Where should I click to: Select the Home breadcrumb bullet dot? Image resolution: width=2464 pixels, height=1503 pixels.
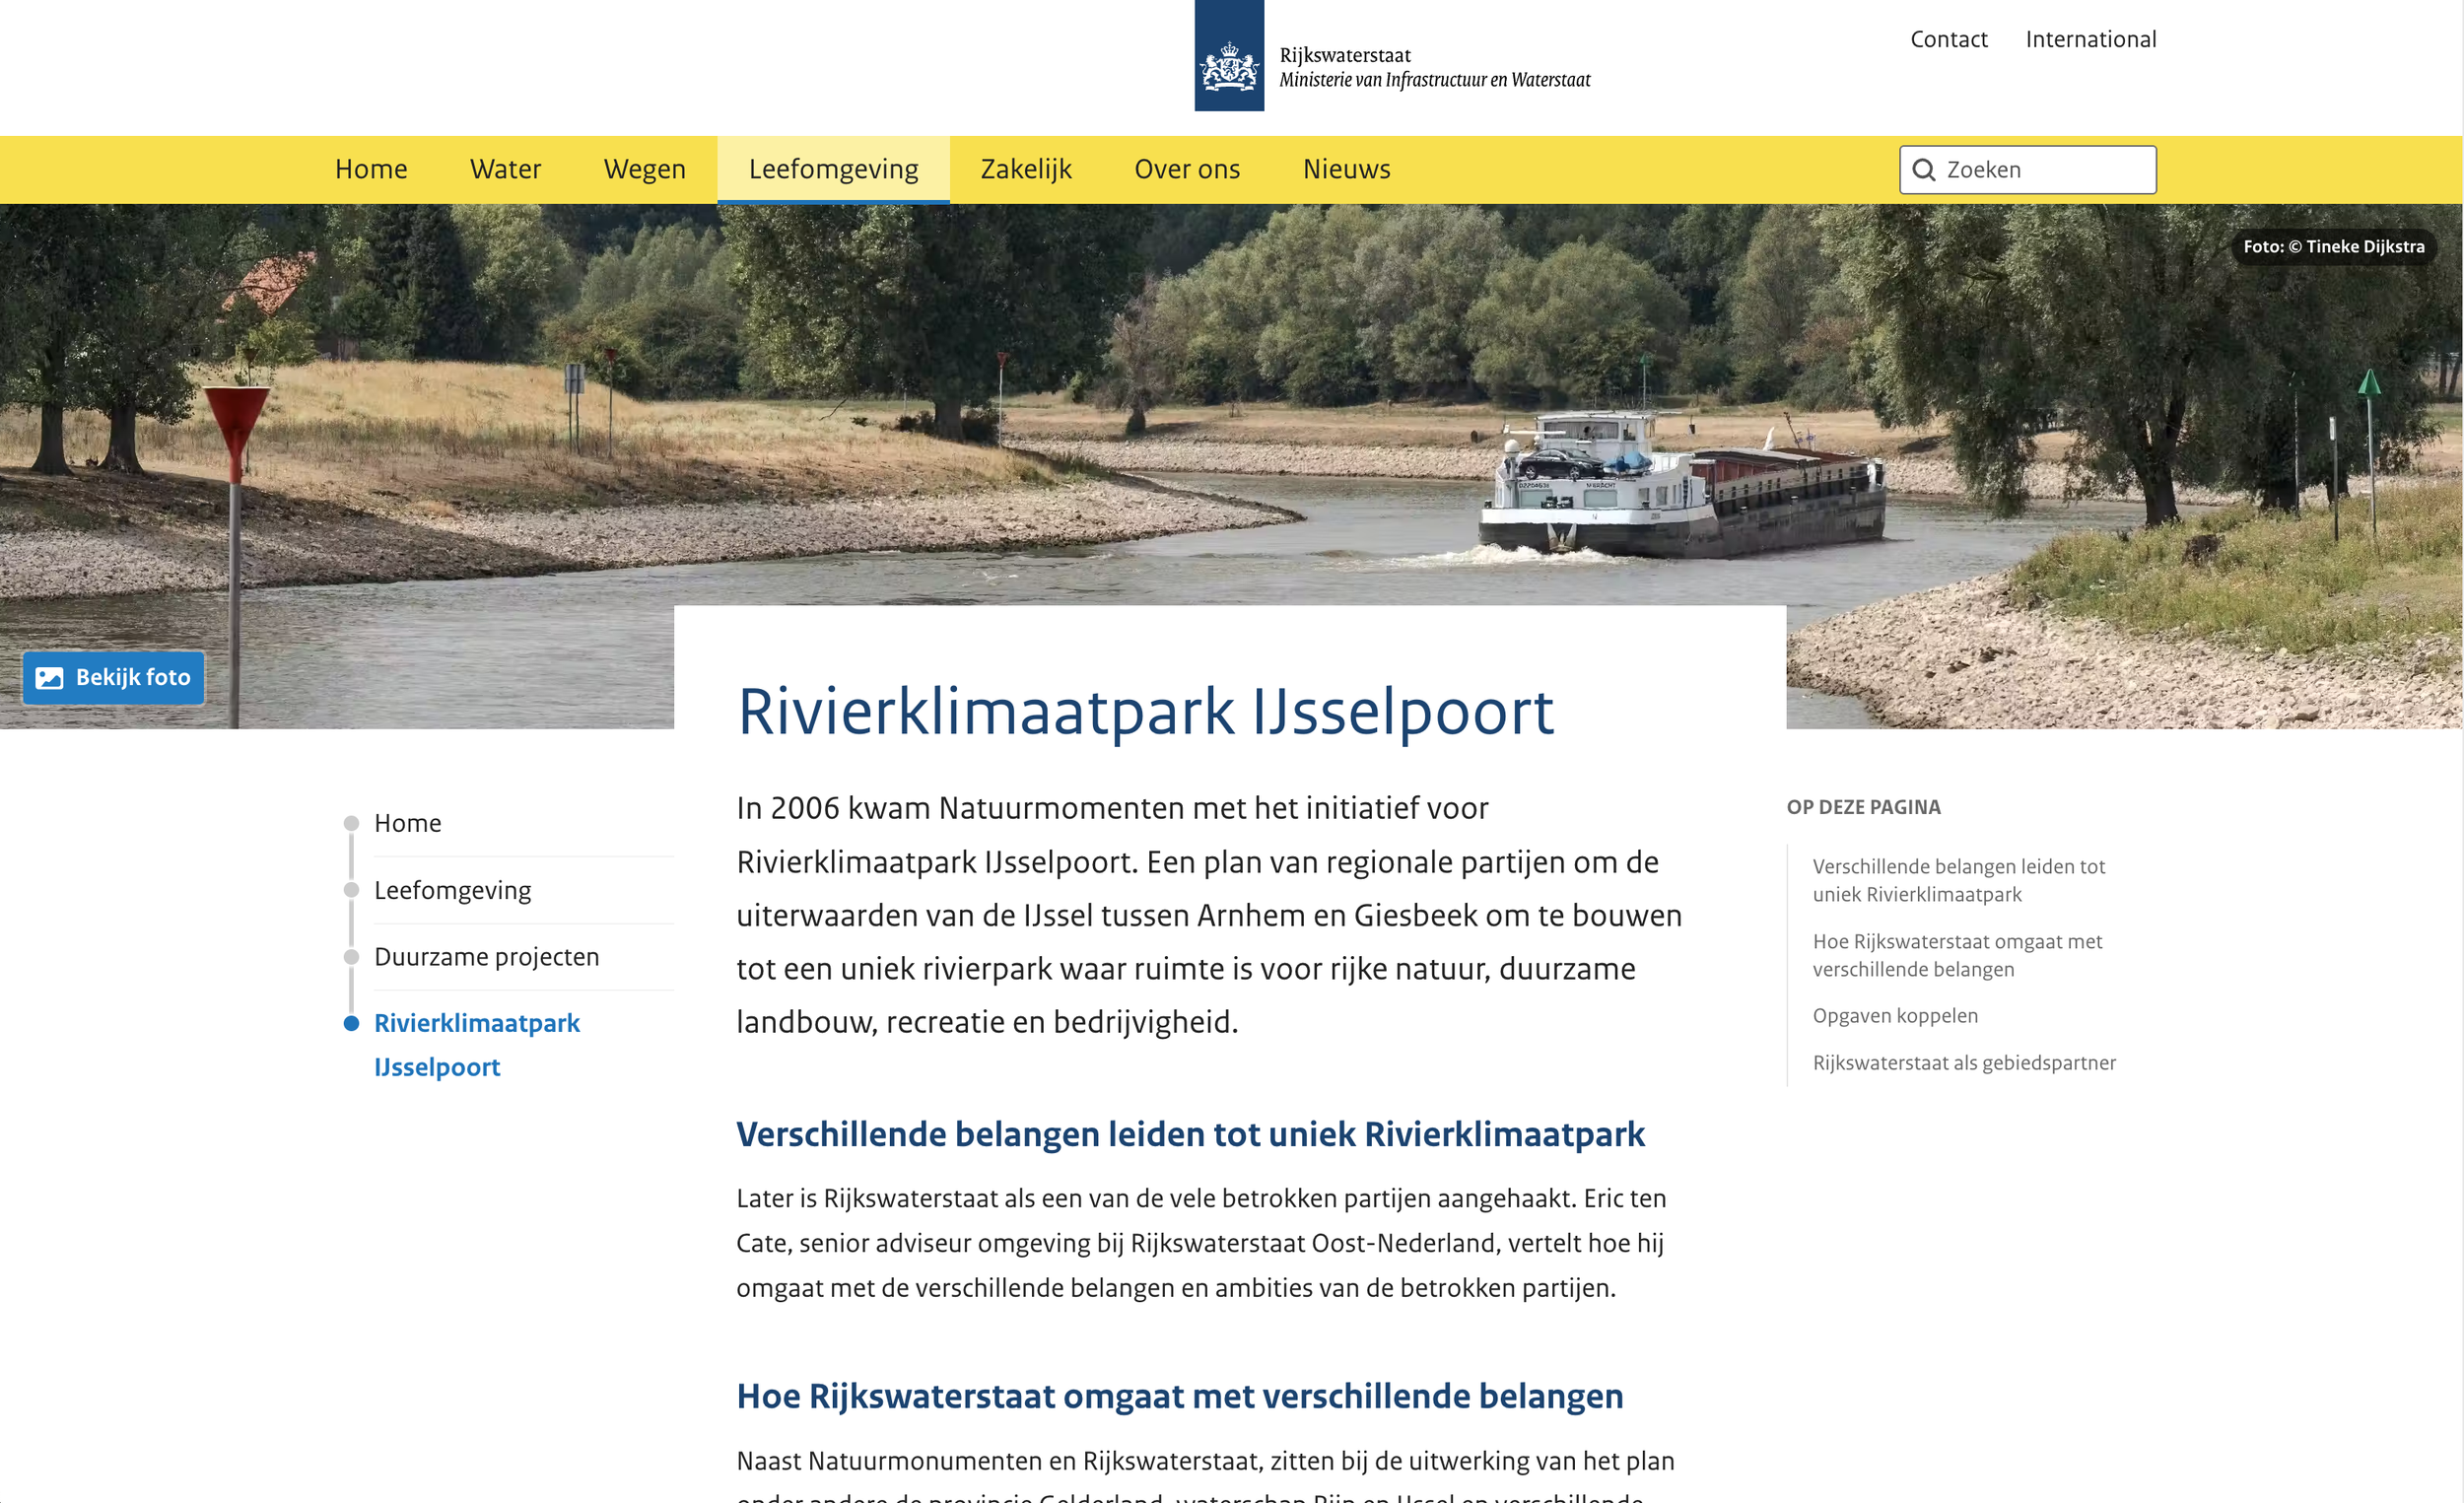point(350,822)
